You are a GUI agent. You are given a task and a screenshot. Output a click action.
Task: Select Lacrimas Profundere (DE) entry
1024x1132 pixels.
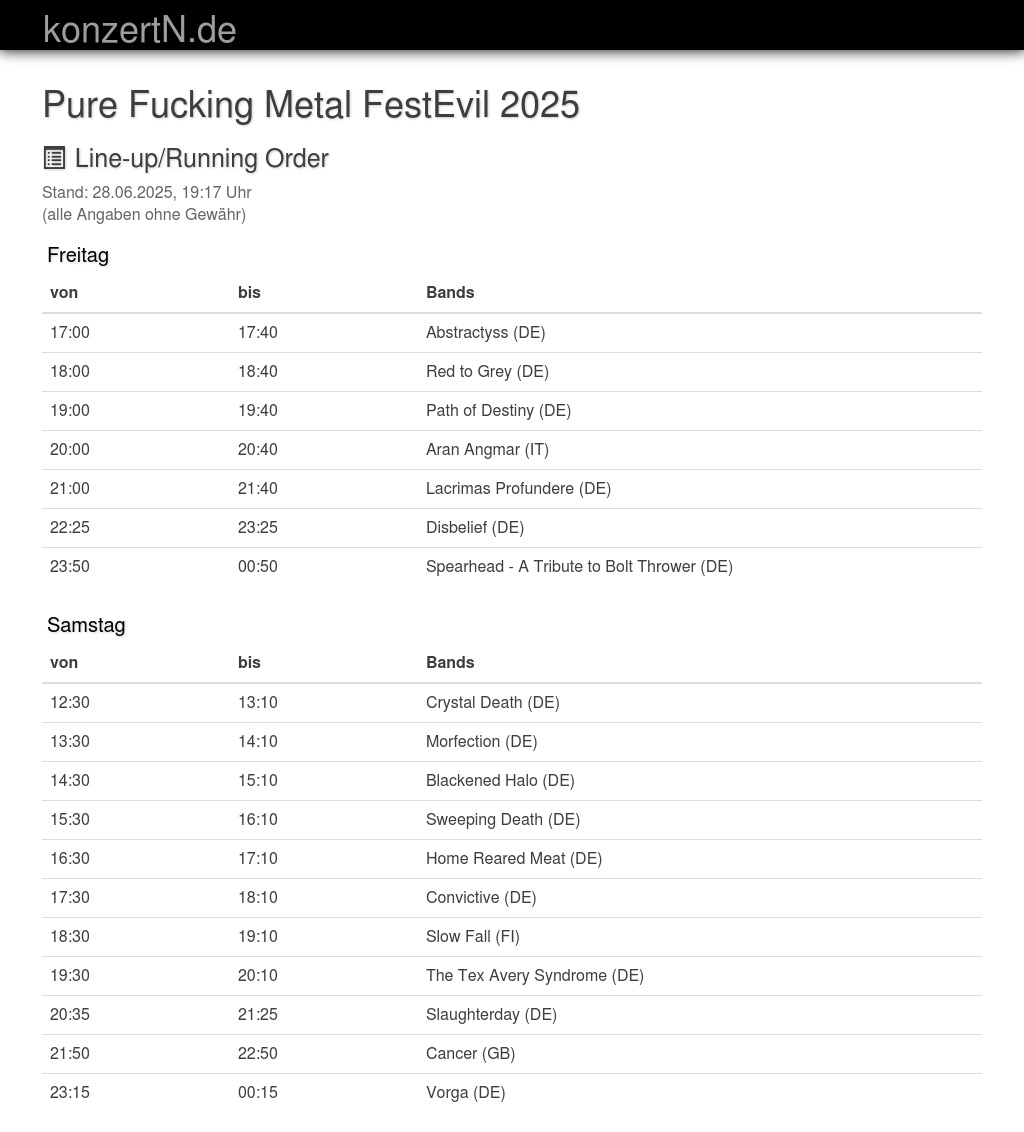click(x=518, y=489)
